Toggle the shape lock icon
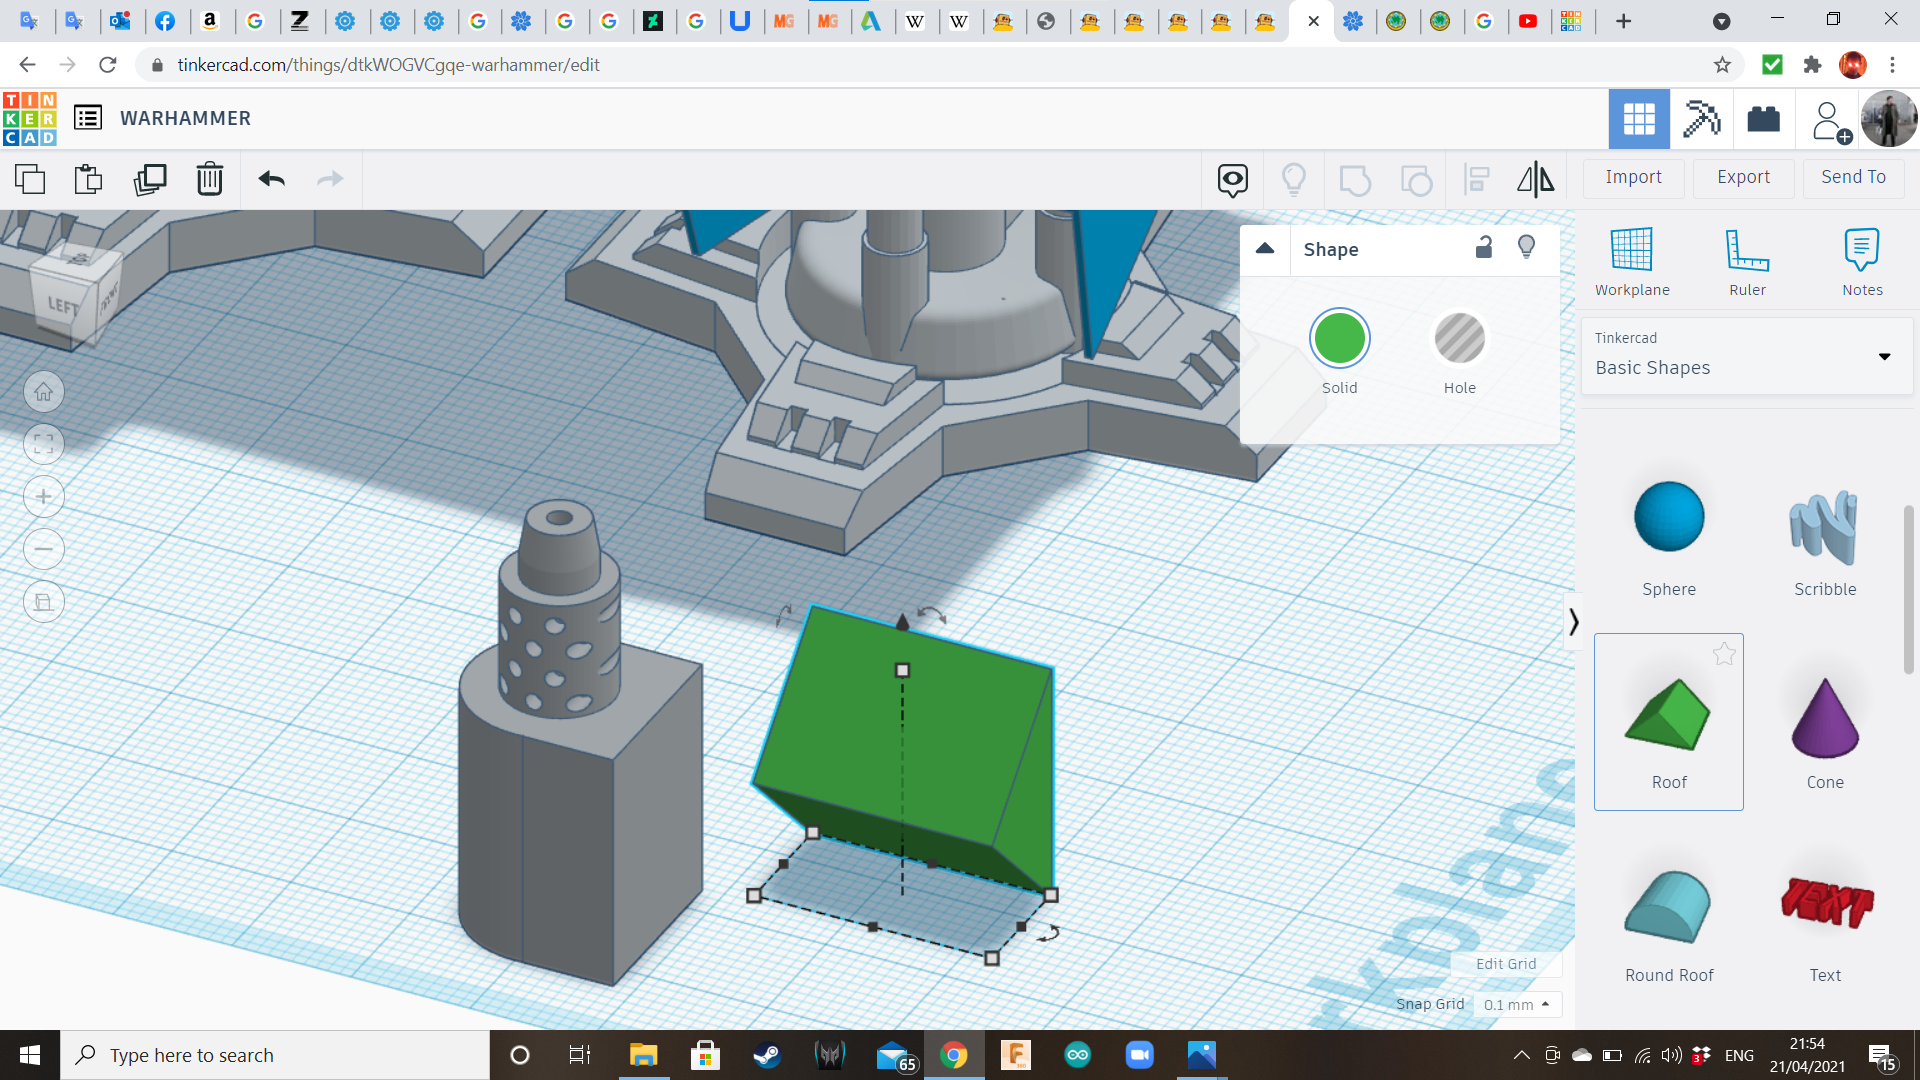 click(x=1484, y=248)
